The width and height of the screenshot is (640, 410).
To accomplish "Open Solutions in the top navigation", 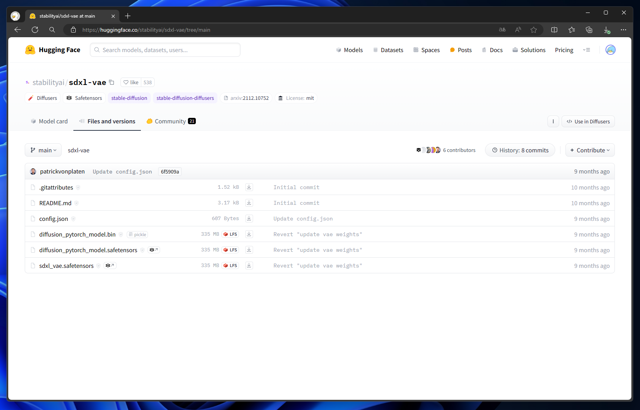I will coord(529,50).
